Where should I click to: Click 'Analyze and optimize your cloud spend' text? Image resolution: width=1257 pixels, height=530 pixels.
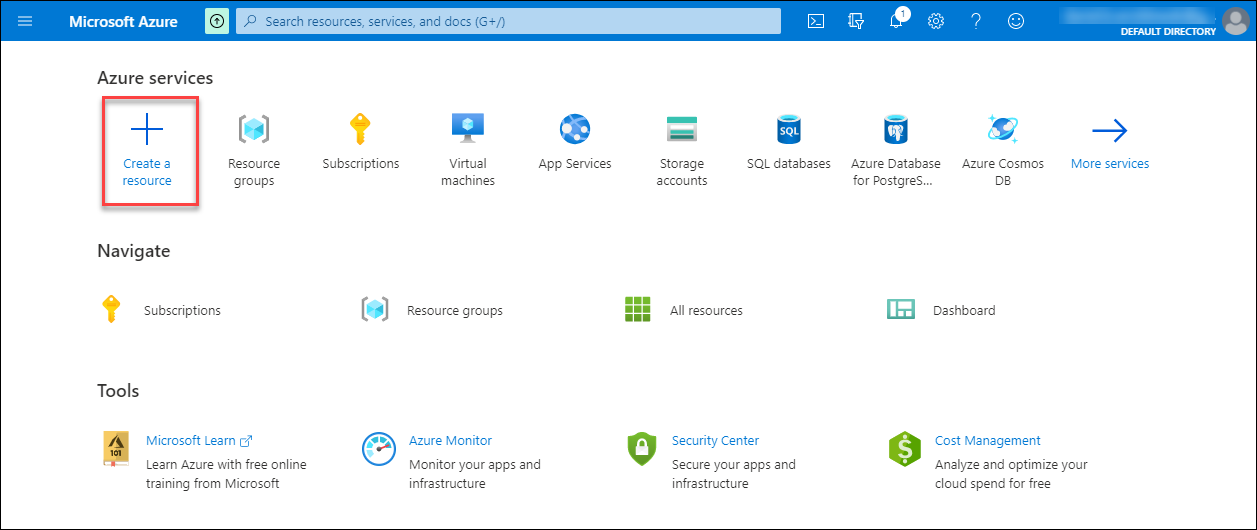[x=1011, y=474]
